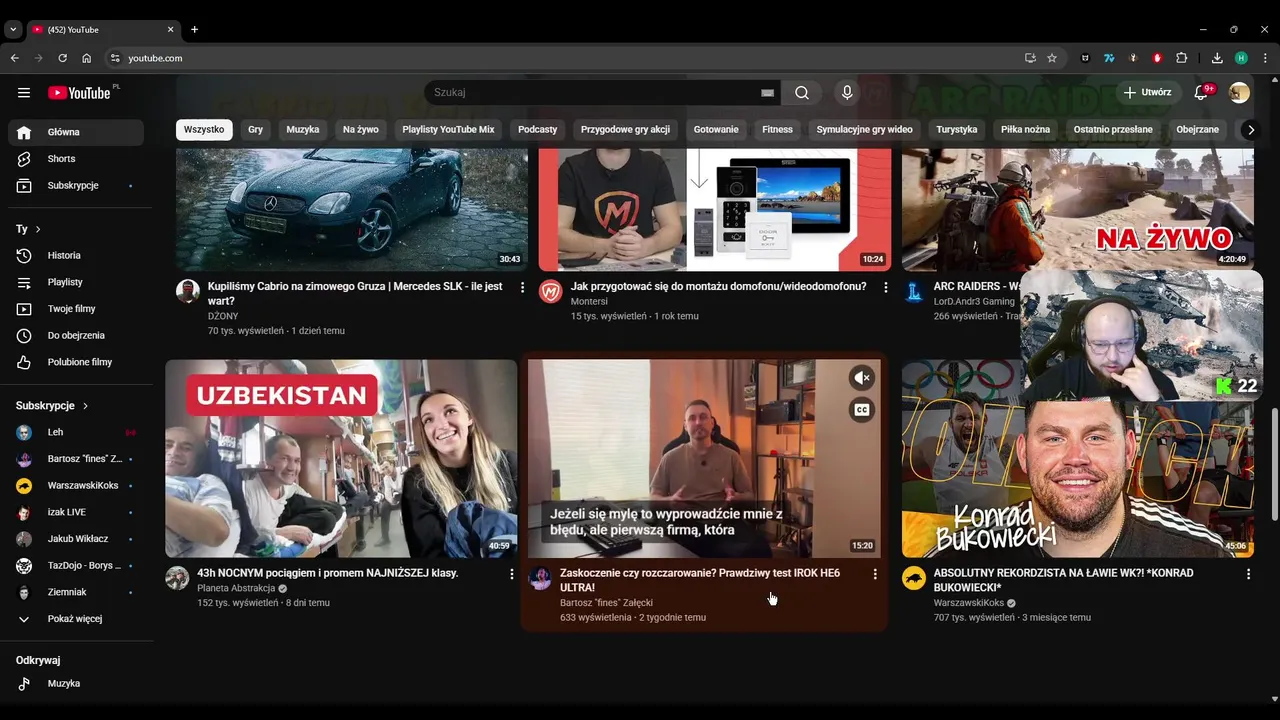Open the notifications bell
The height and width of the screenshot is (720, 1280).
click(1201, 93)
